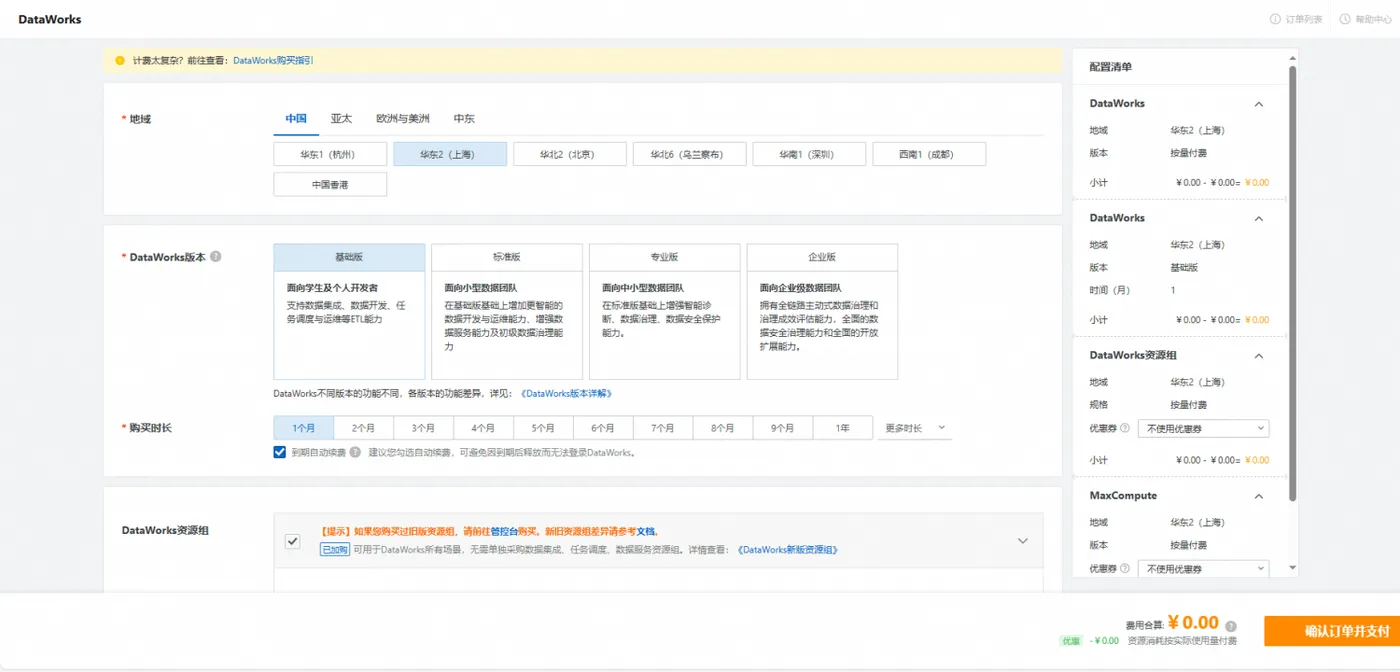1400x672 pixels.
Task: Choose the 1年 purchase duration
Action: [844, 428]
